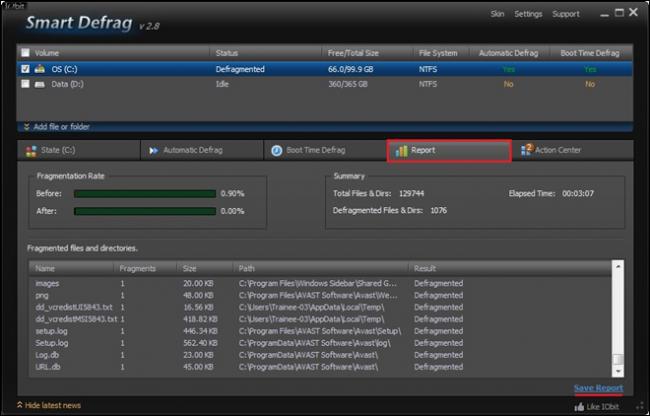Click the Like IObit thumbs-up icon

[579, 407]
